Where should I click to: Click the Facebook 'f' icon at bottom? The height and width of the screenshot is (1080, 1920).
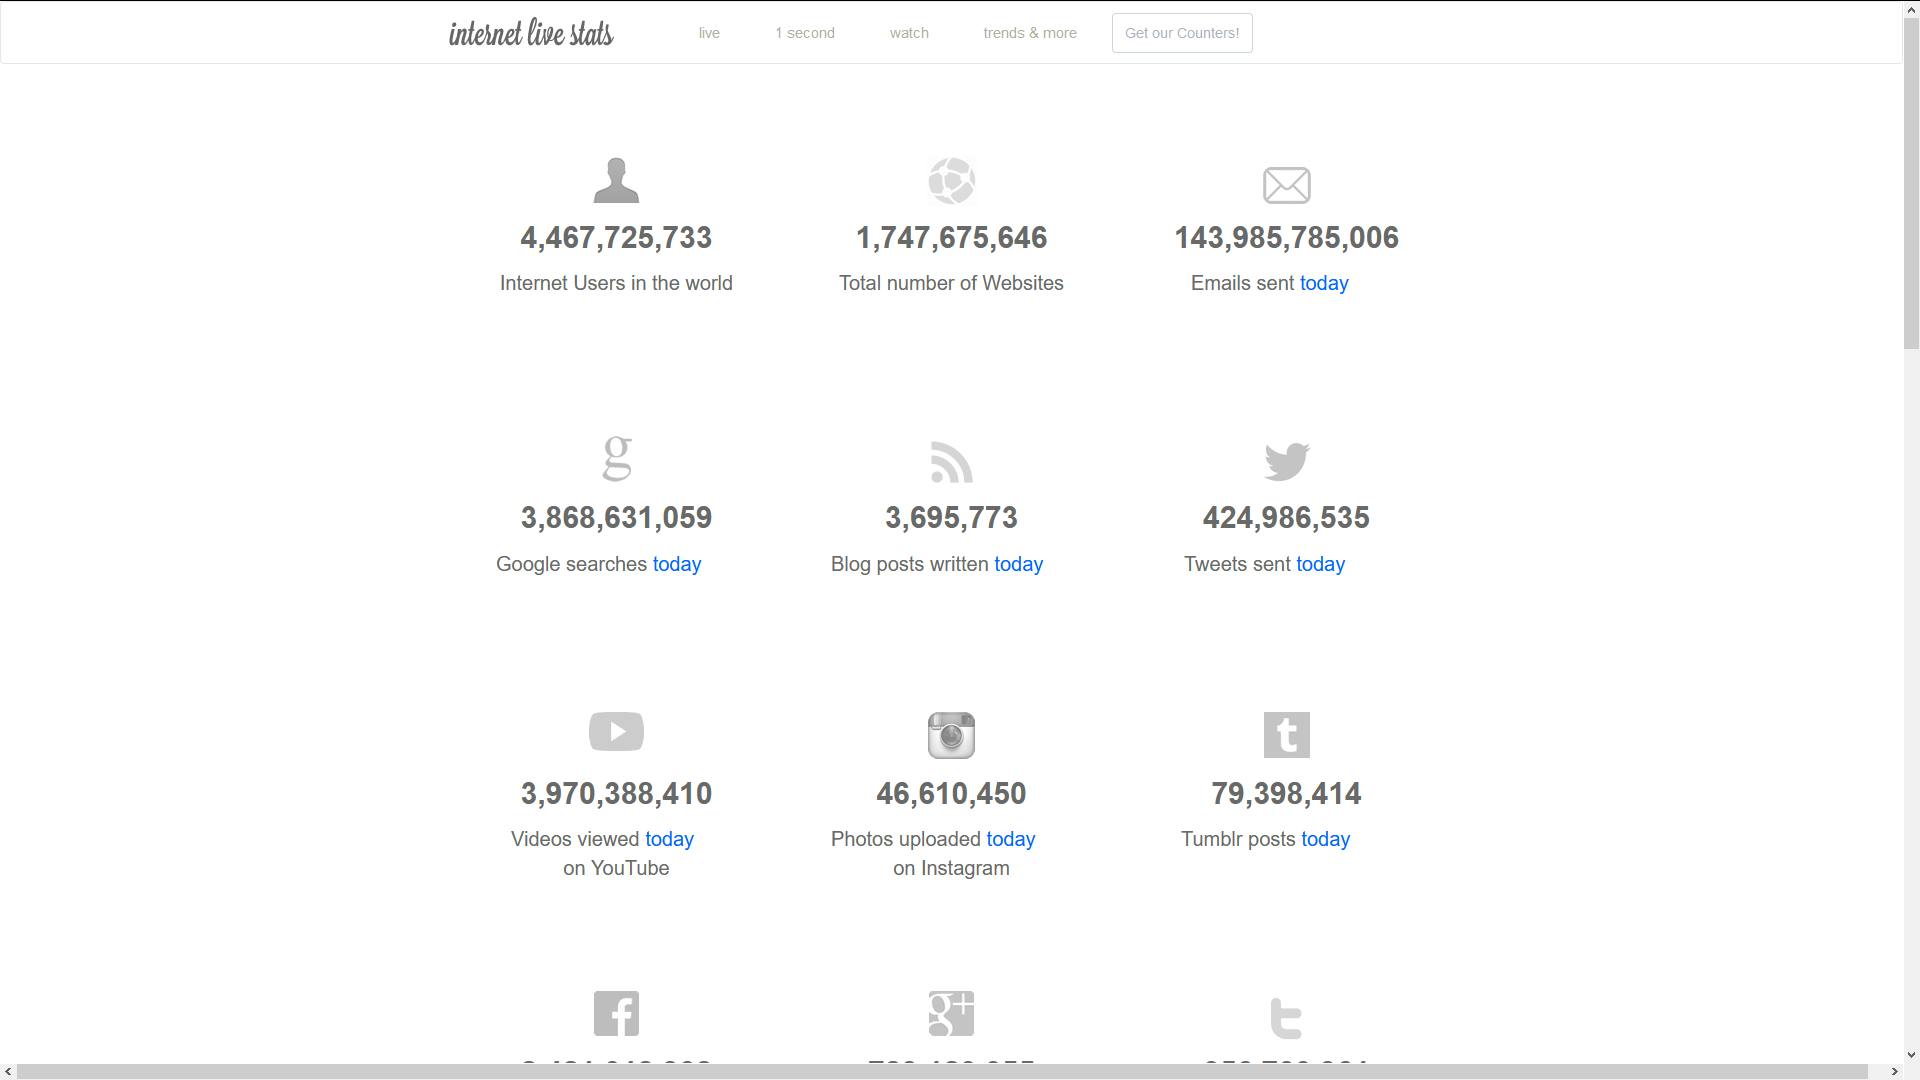click(616, 1013)
